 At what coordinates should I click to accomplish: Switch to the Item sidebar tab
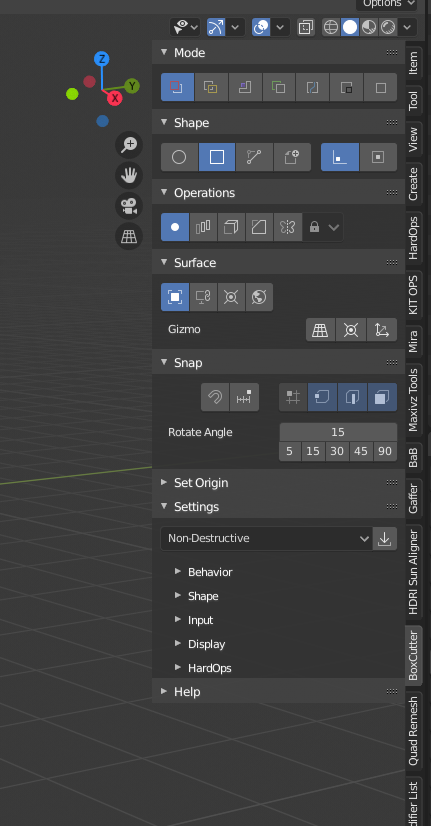pos(414,63)
